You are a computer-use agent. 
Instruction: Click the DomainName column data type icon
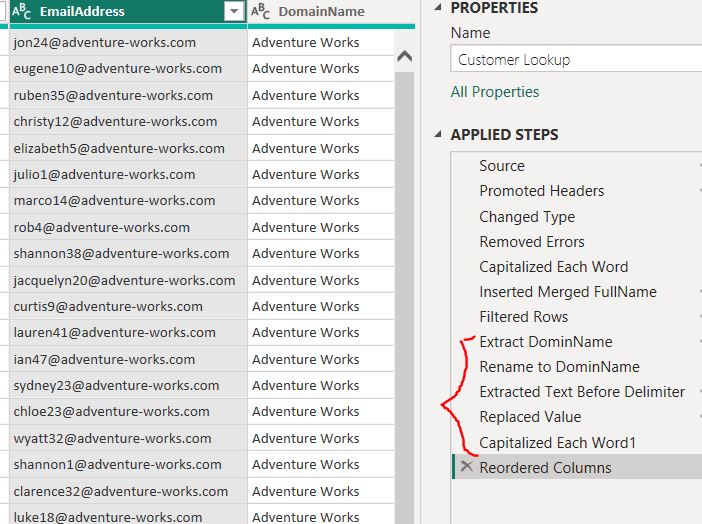[x=260, y=12]
